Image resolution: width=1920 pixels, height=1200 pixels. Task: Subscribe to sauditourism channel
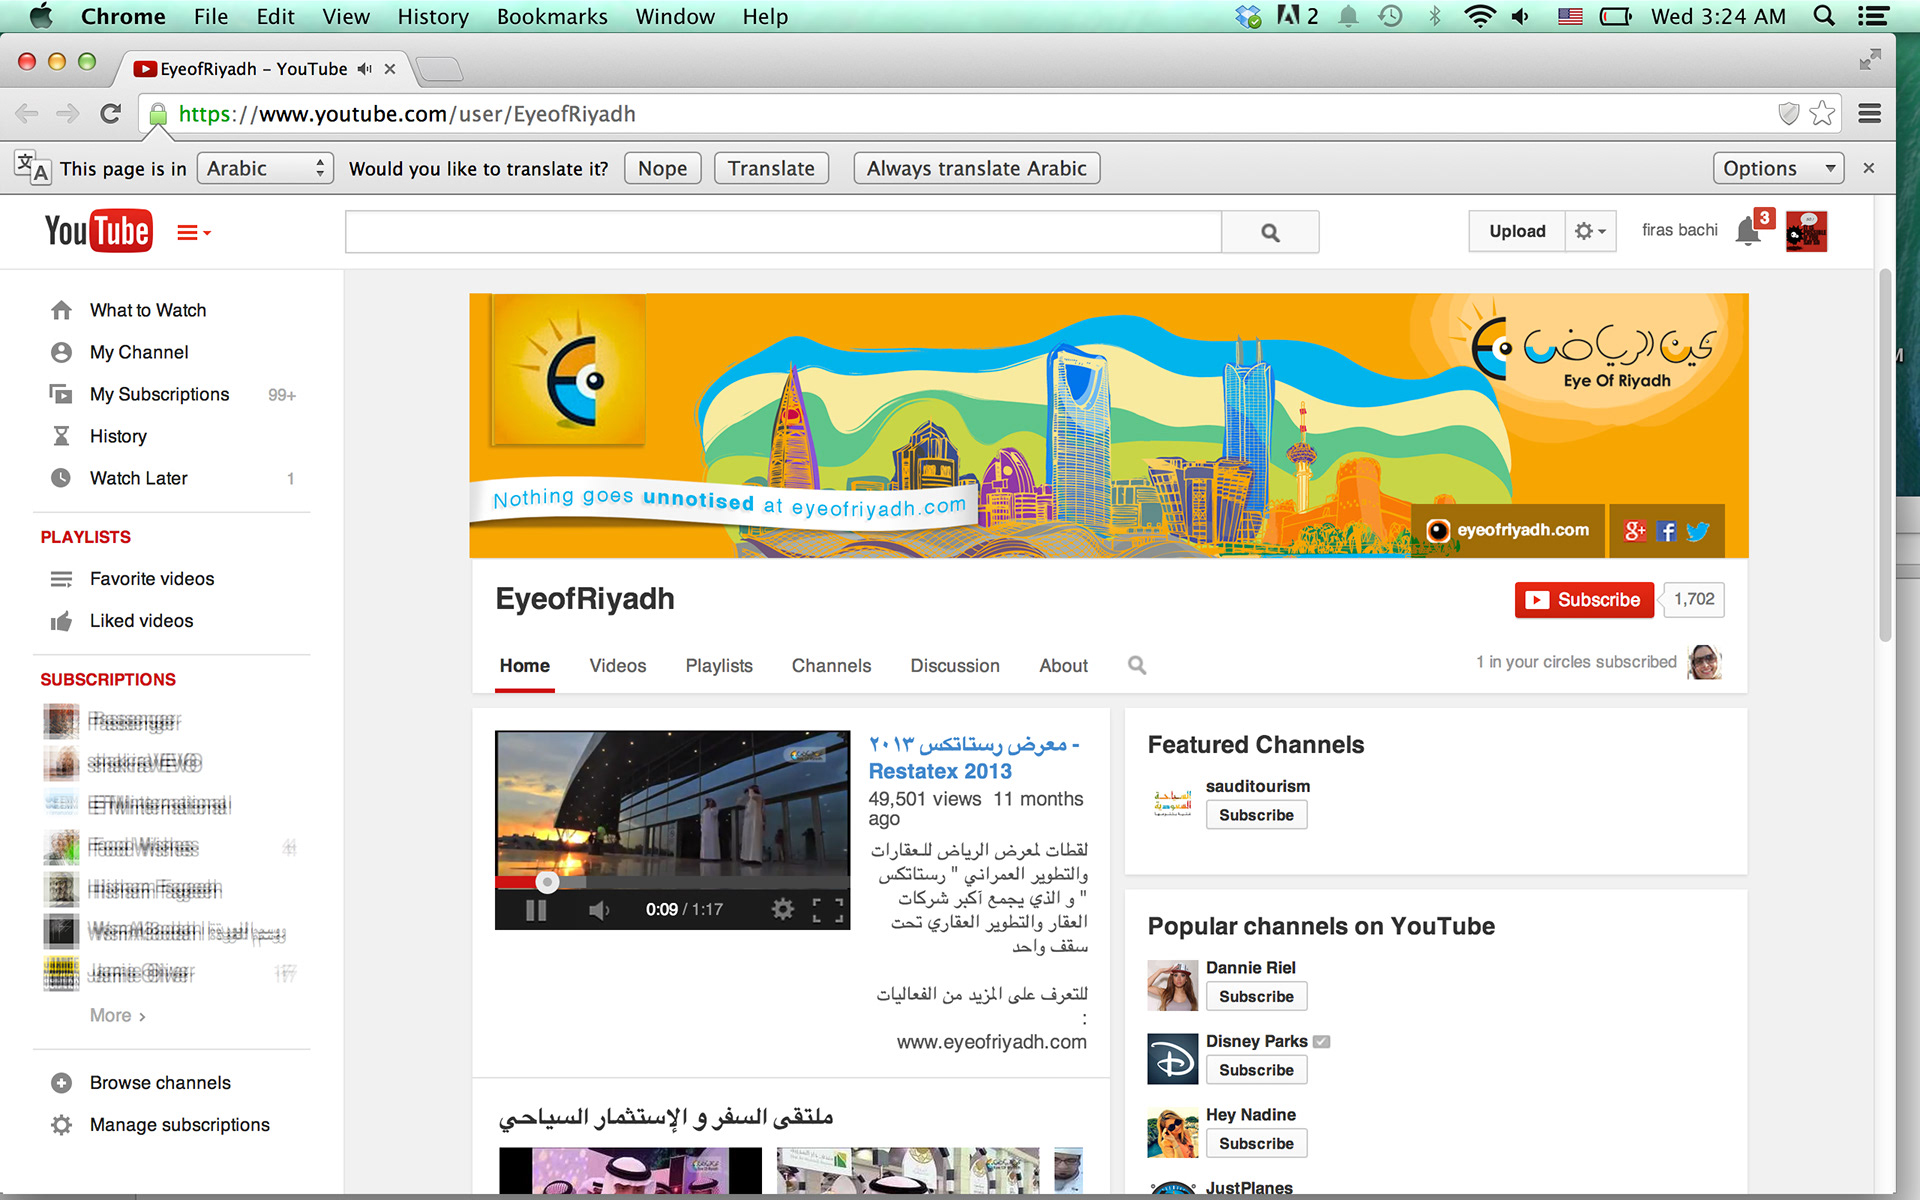1256,815
